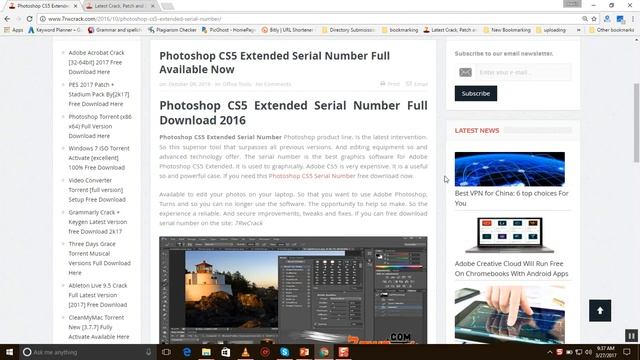Open the Best VPN for China article title
Screen dimensions: 640x360
click(x=511, y=198)
